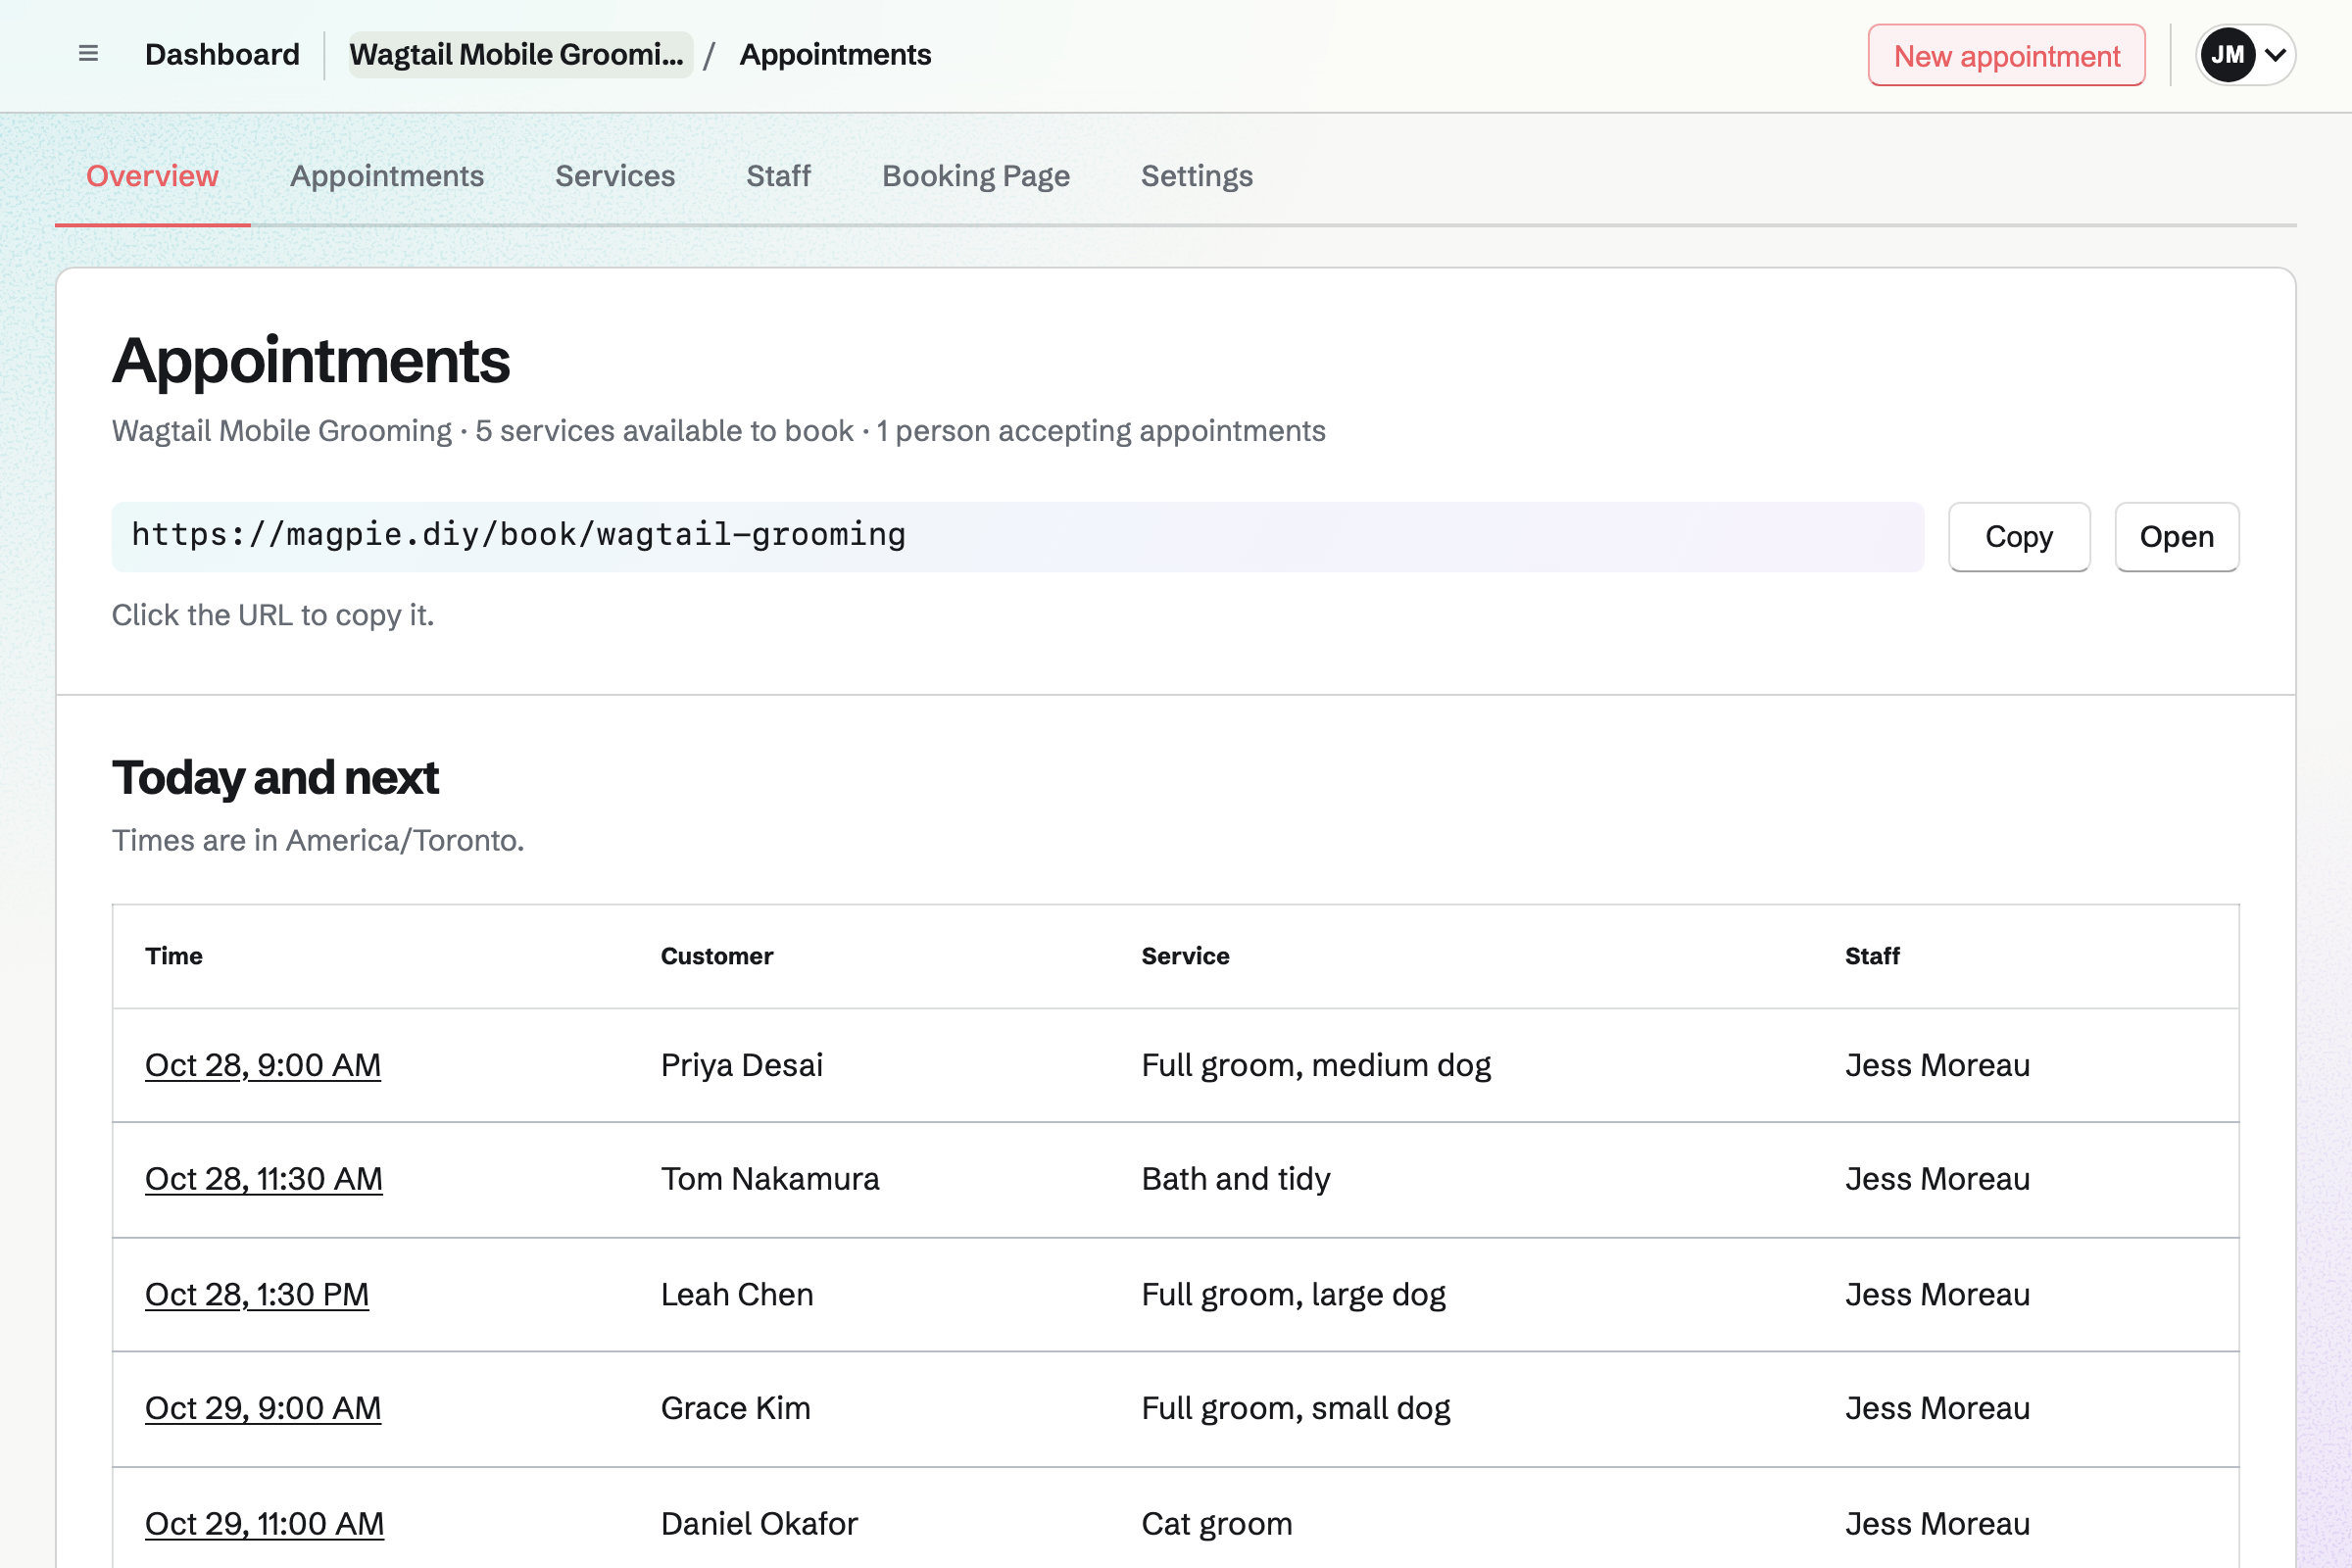Open the Services tab
Viewport: 2352px width, 1568px height.
click(x=615, y=176)
